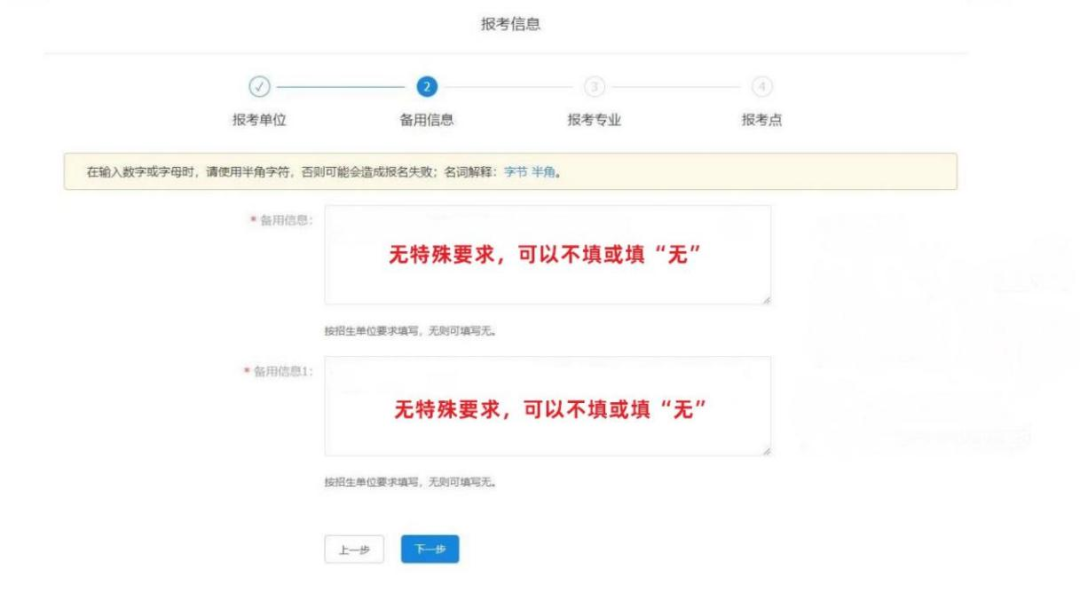Click the blue step 2 circle

[x=427, y=87]
